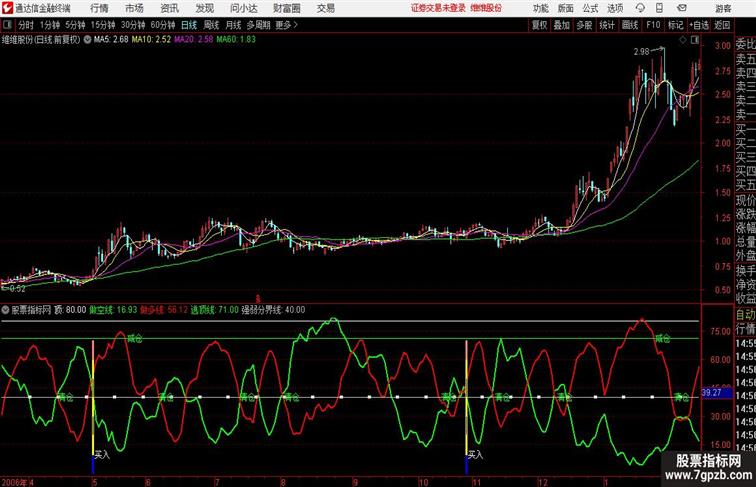
Task: Toggle chart right panel icon beside diamond
Action: click(x=695, y=40)
